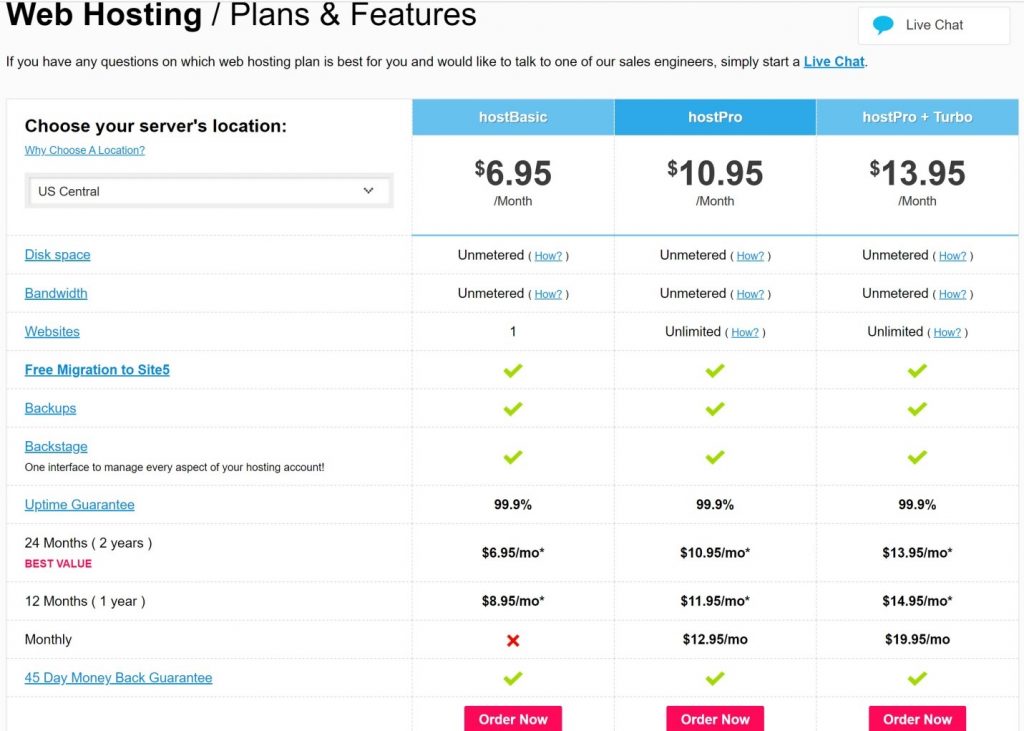Select the hostPro + Turbo plan header
The height and width of the screenshot is (731, 1024).
[917, 117]
